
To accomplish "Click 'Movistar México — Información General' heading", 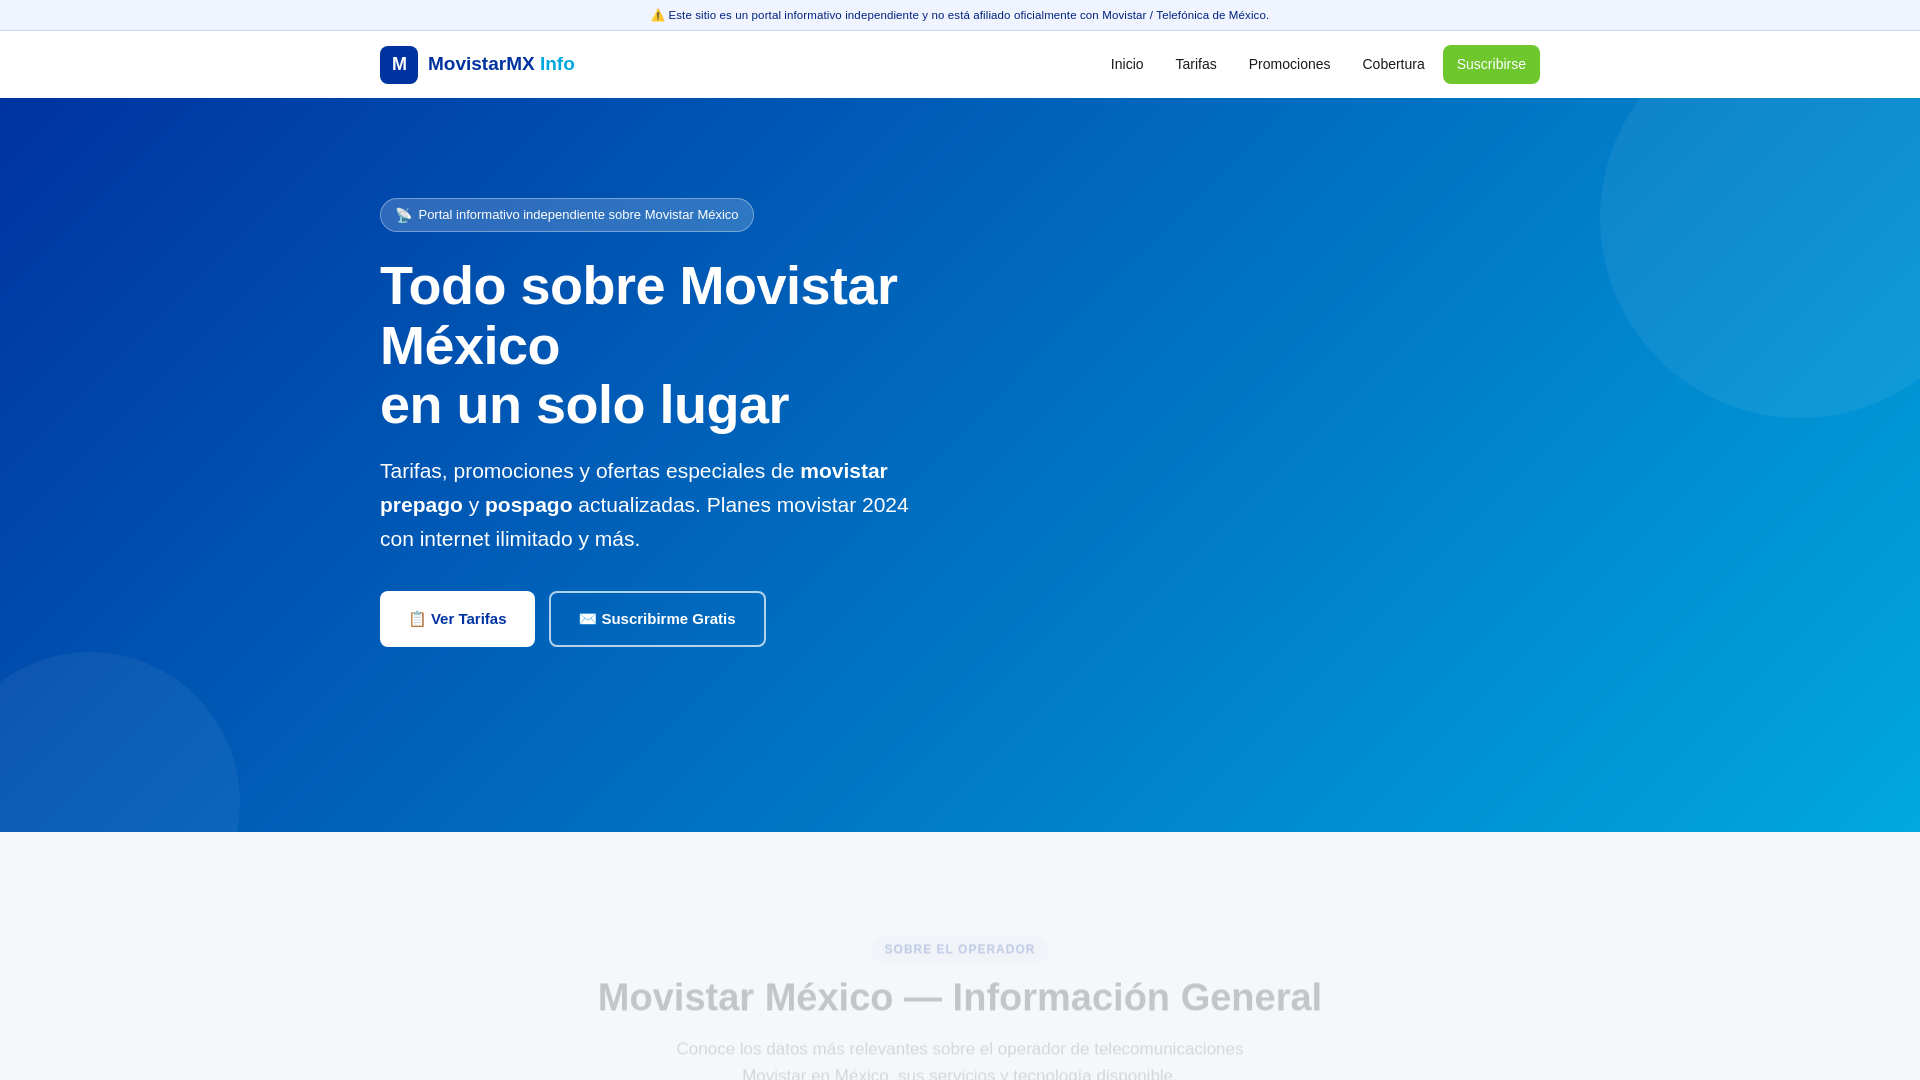I will click(x=960, y=997).
